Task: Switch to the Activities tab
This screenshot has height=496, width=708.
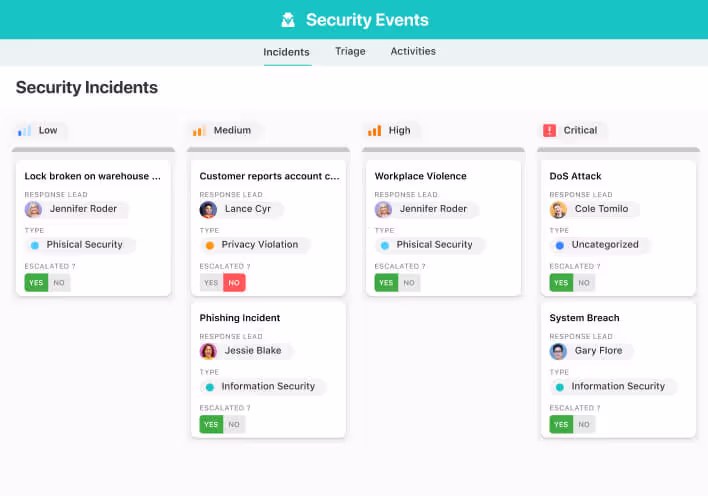Action: click(413, 51)
